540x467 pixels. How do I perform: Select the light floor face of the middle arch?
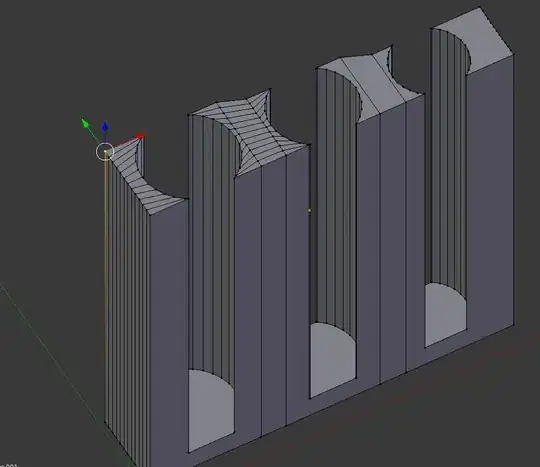(x=332, y=359)
